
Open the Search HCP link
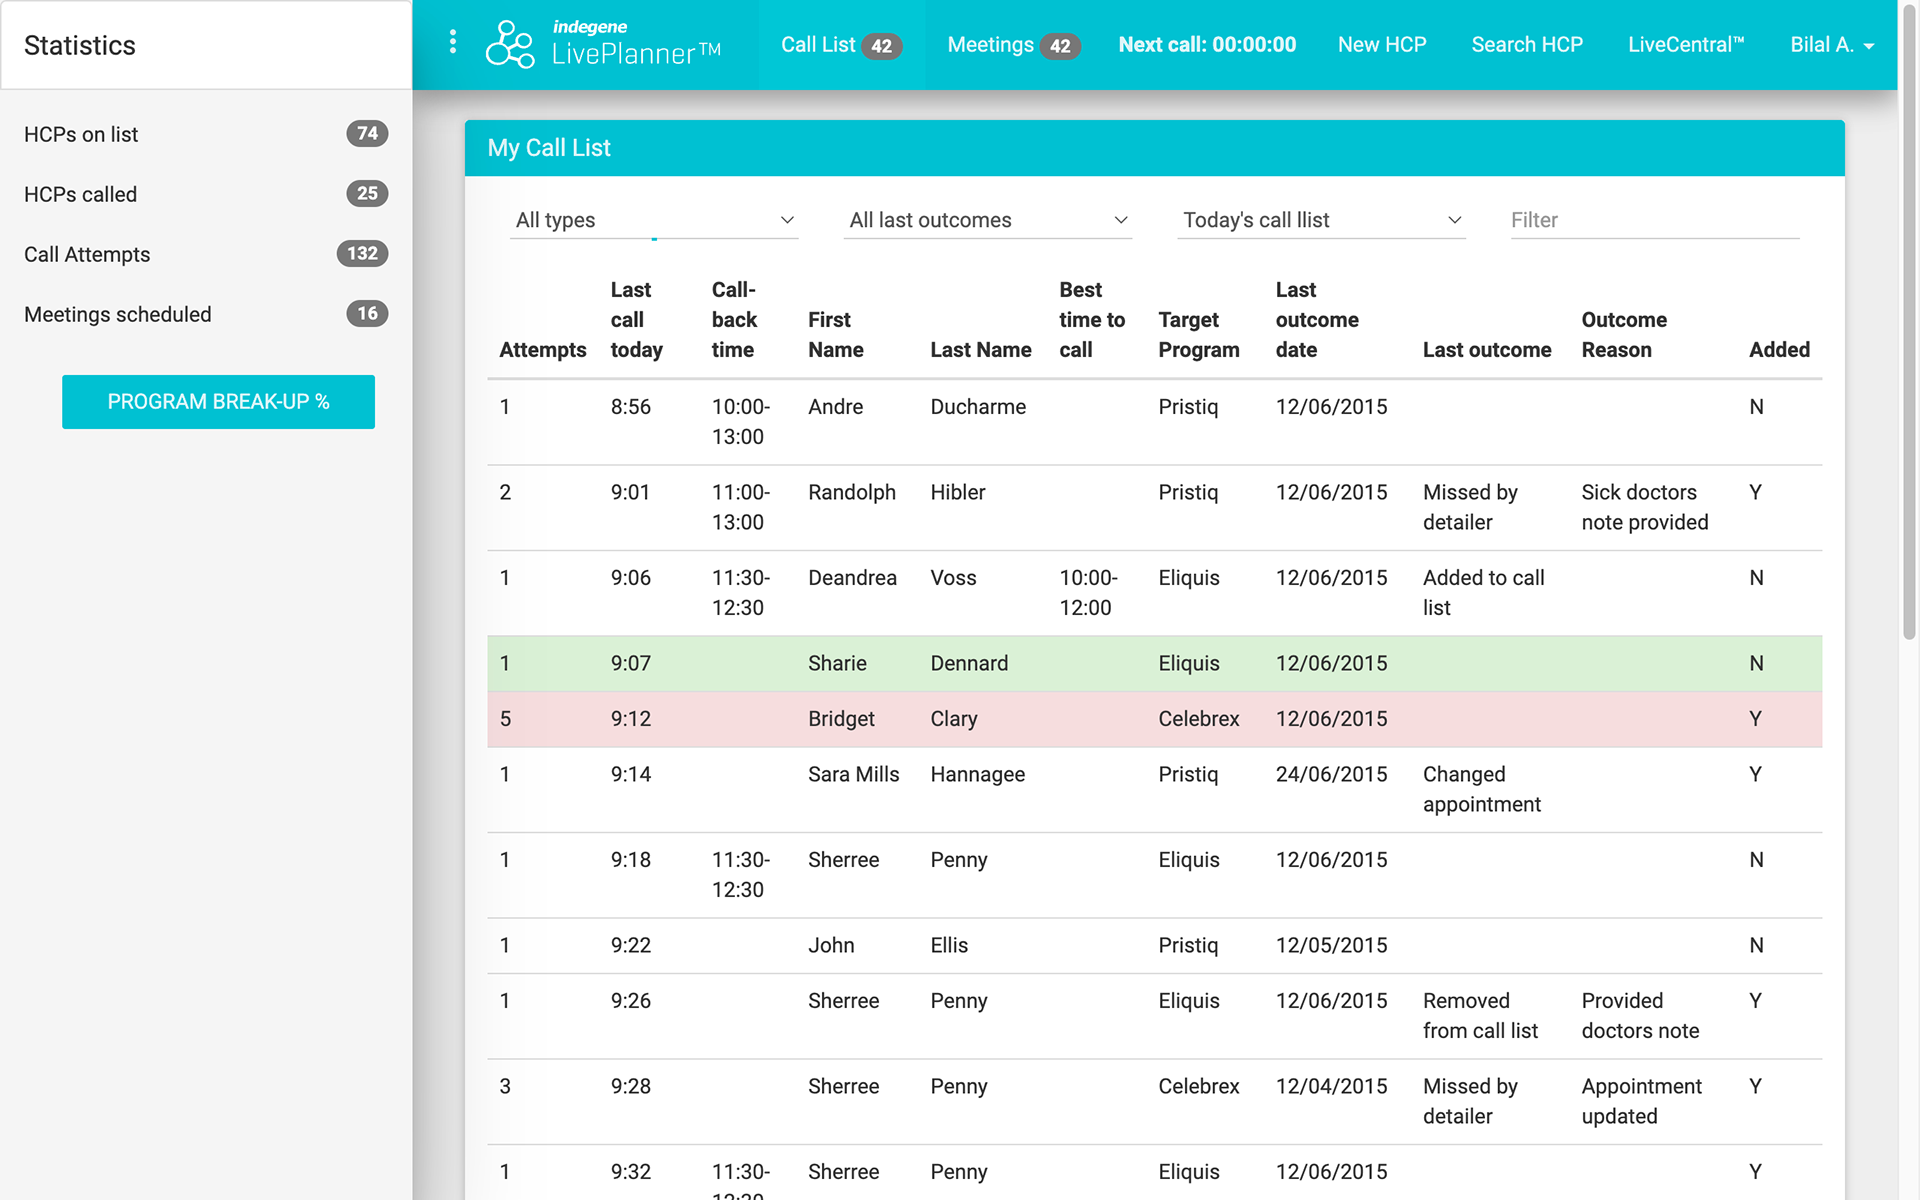click(x=1527, y=45)
